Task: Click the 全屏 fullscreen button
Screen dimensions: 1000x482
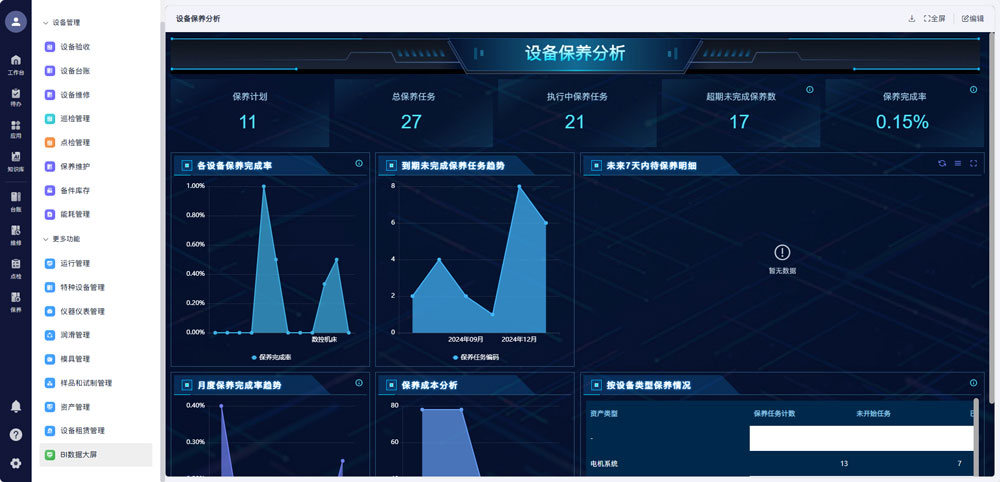Action: tap(935, 18)
